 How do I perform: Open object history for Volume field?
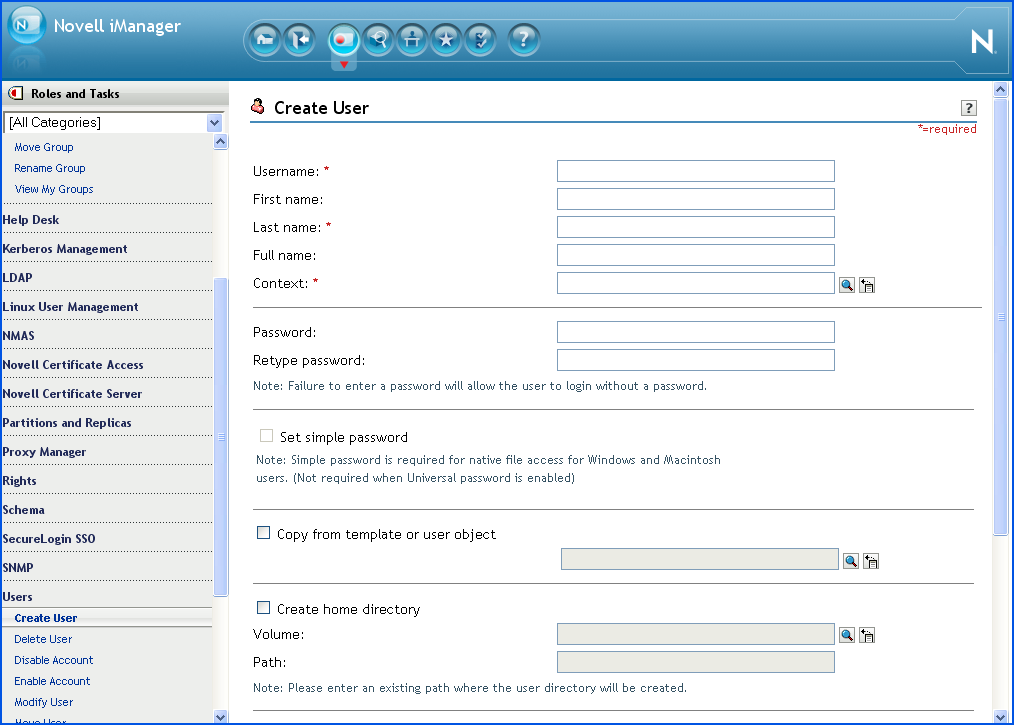(x=867, y=635)
